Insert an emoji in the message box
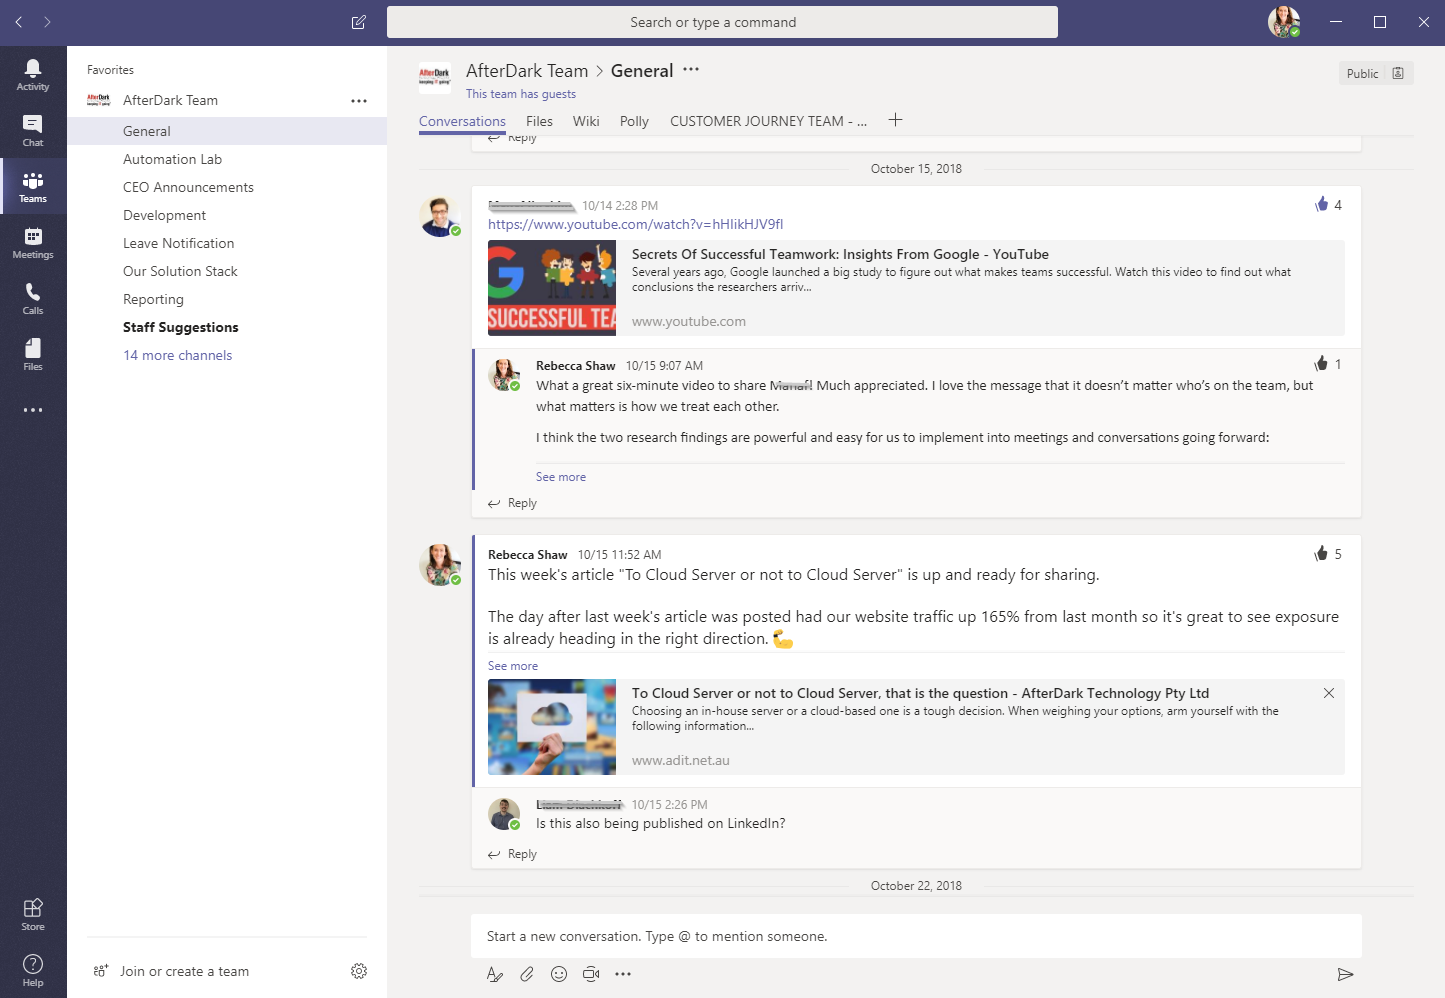This screenshot has width=1445, height=998. pos(559,973)
